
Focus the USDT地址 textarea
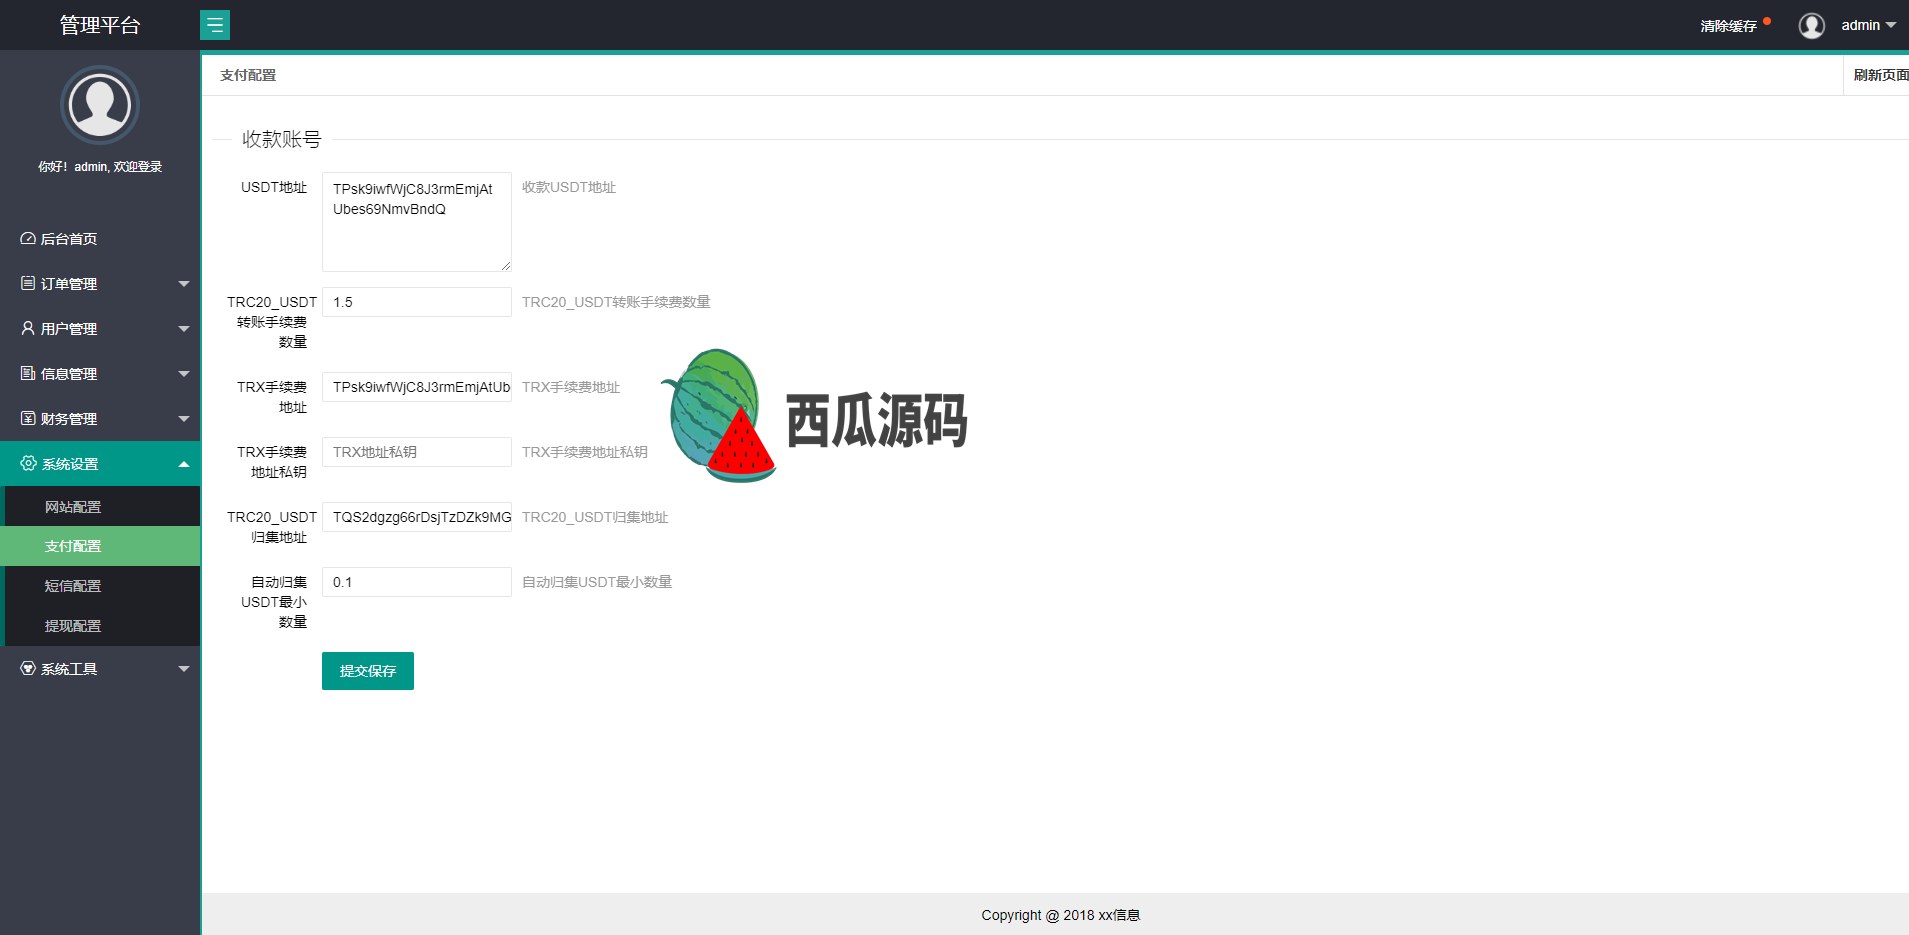(x=417, y=222)
